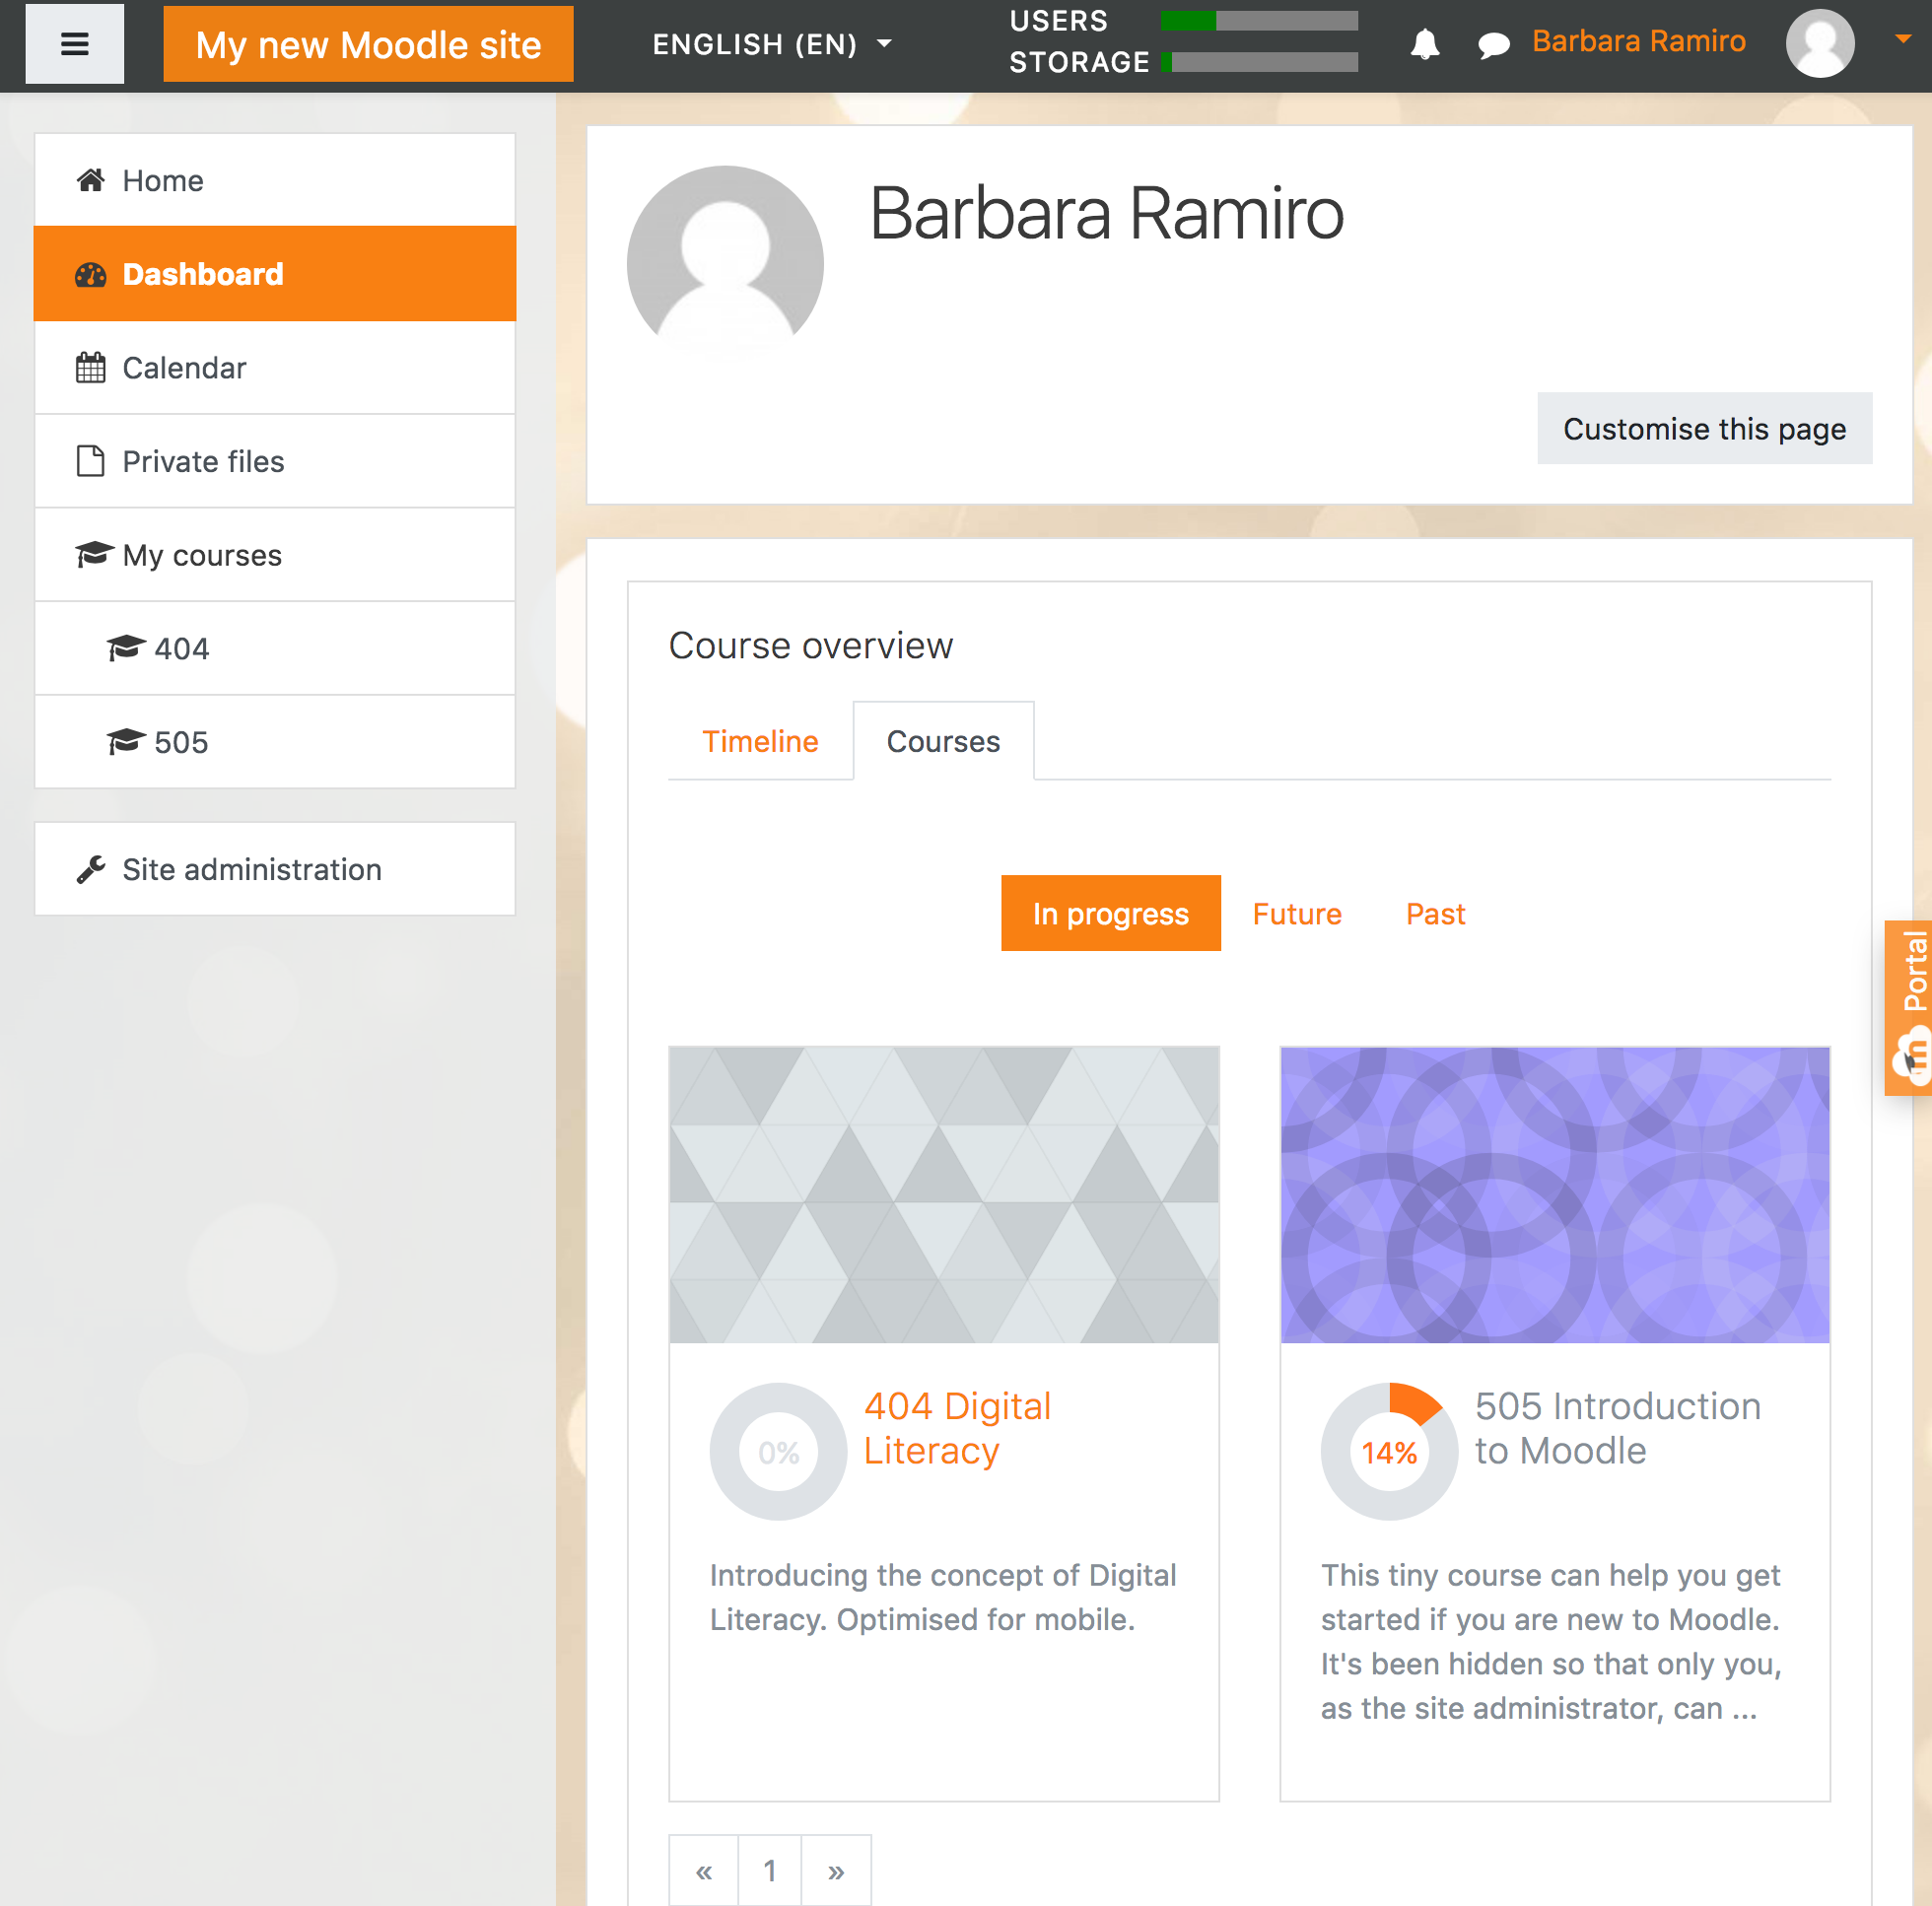Go to previous page of courses

click(704, 1870)
